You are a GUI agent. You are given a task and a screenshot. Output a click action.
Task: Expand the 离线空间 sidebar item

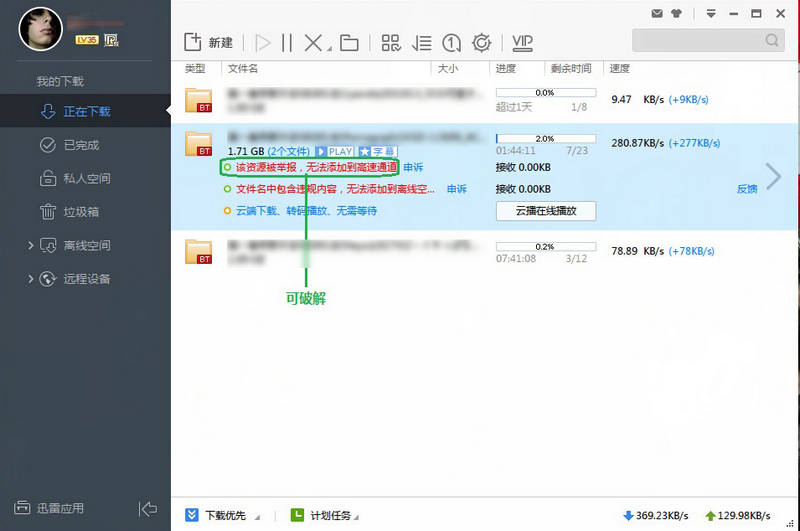[32, 245]
